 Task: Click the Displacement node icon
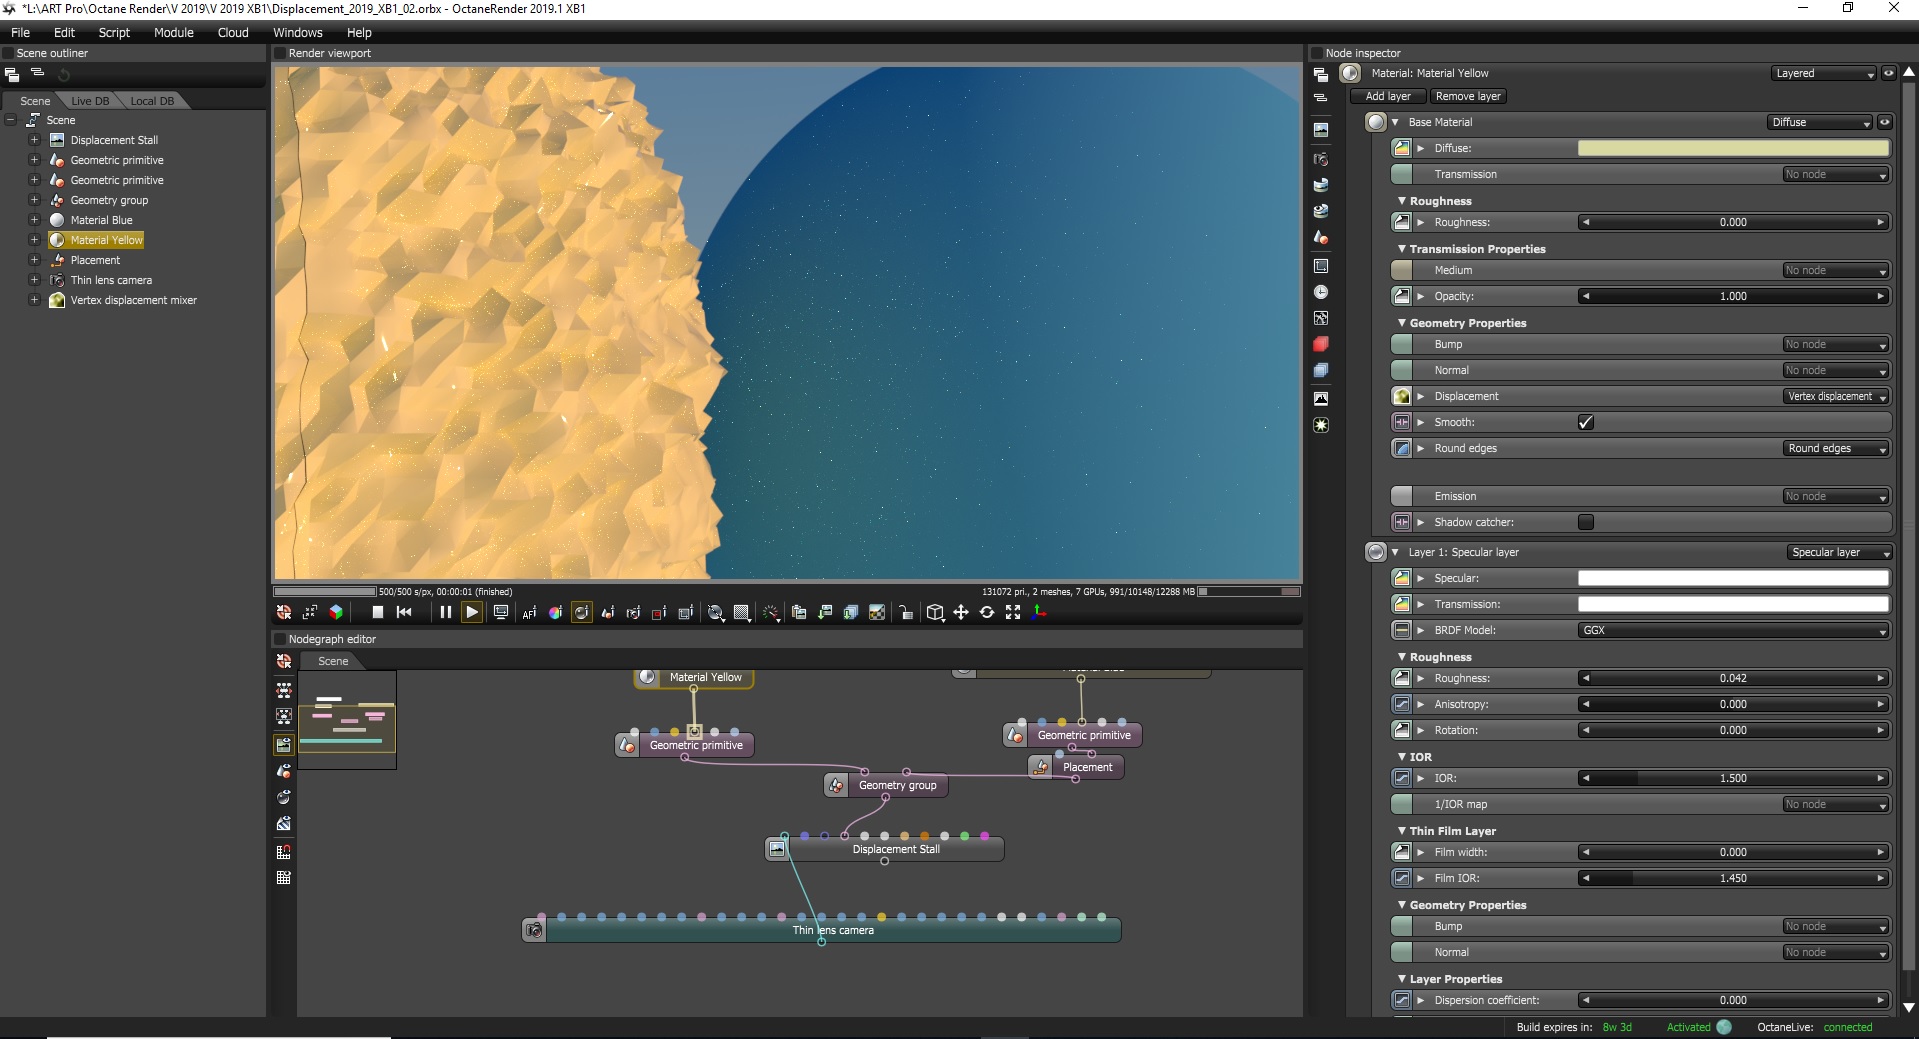coord(1402,396)
